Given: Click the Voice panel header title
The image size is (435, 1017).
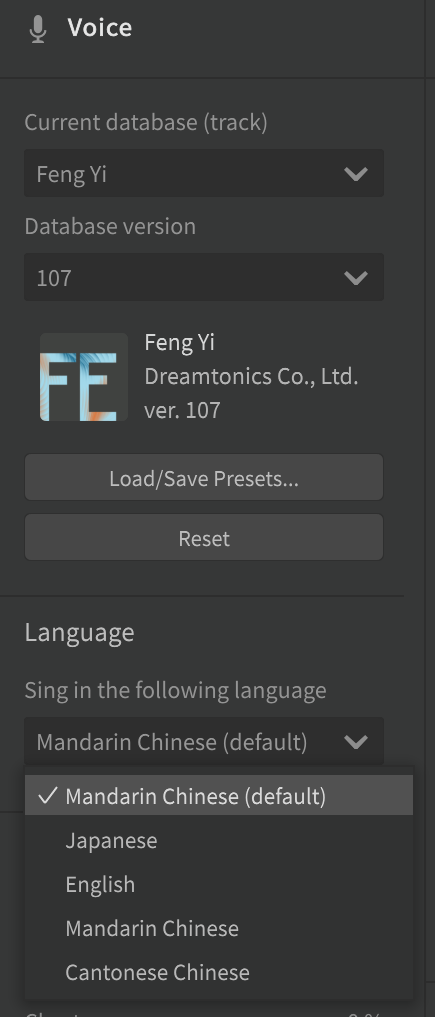Looking at the screenshot, I should point(100,28).
